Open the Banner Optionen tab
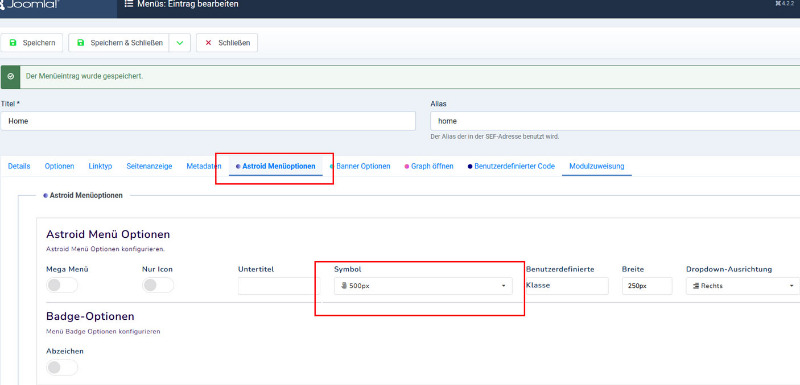The height and width of the screenshot is (385, 800). (360, 166)
